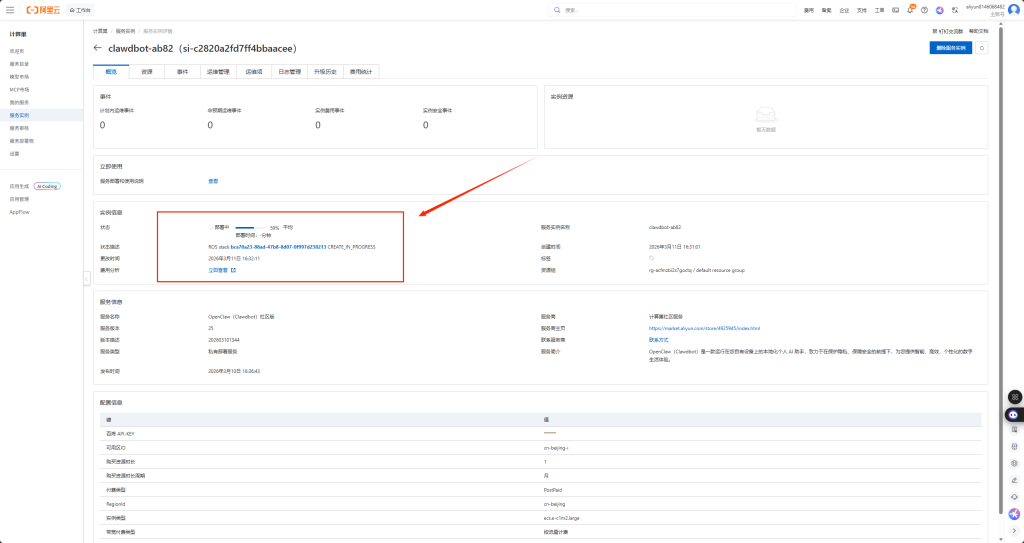Click the refresh icon beside the blue button

coord(982,47)
